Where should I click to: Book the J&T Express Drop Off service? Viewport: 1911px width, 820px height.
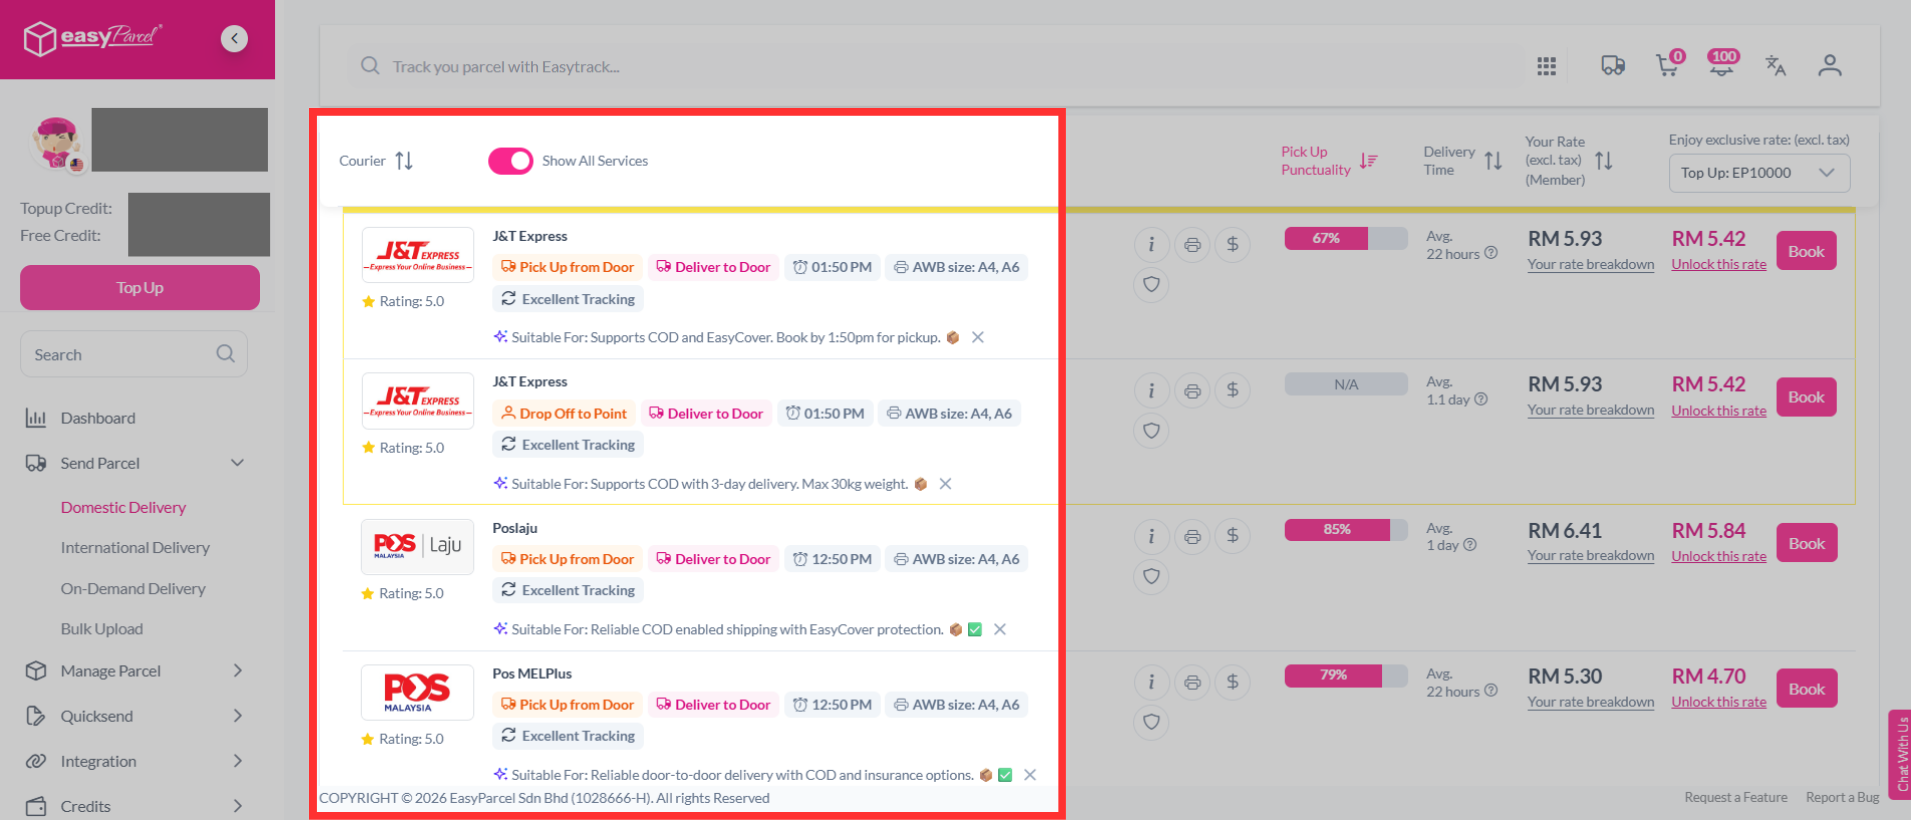coord(1806,397)
